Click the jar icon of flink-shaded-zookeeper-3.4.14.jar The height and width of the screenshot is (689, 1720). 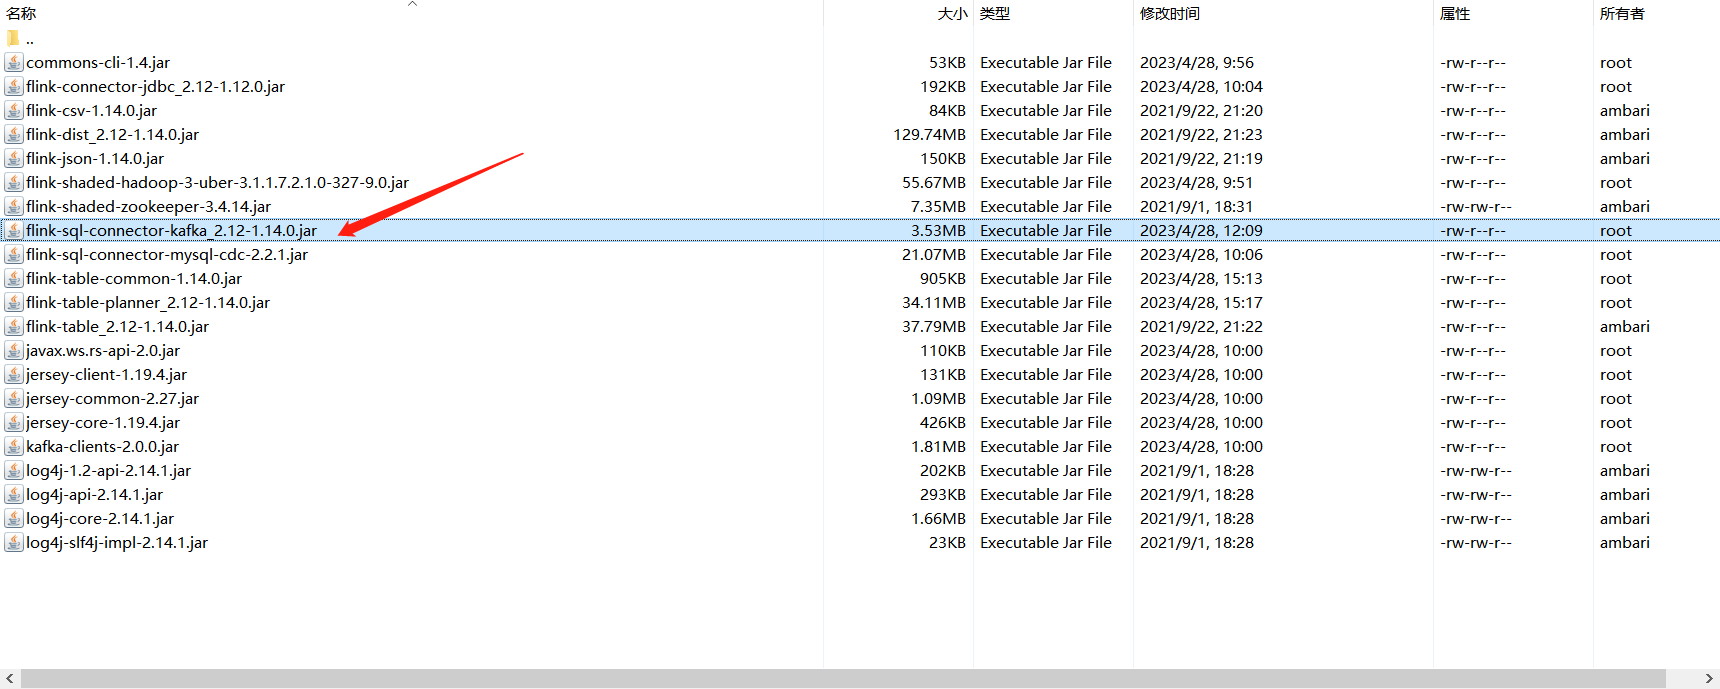[14, 206]
